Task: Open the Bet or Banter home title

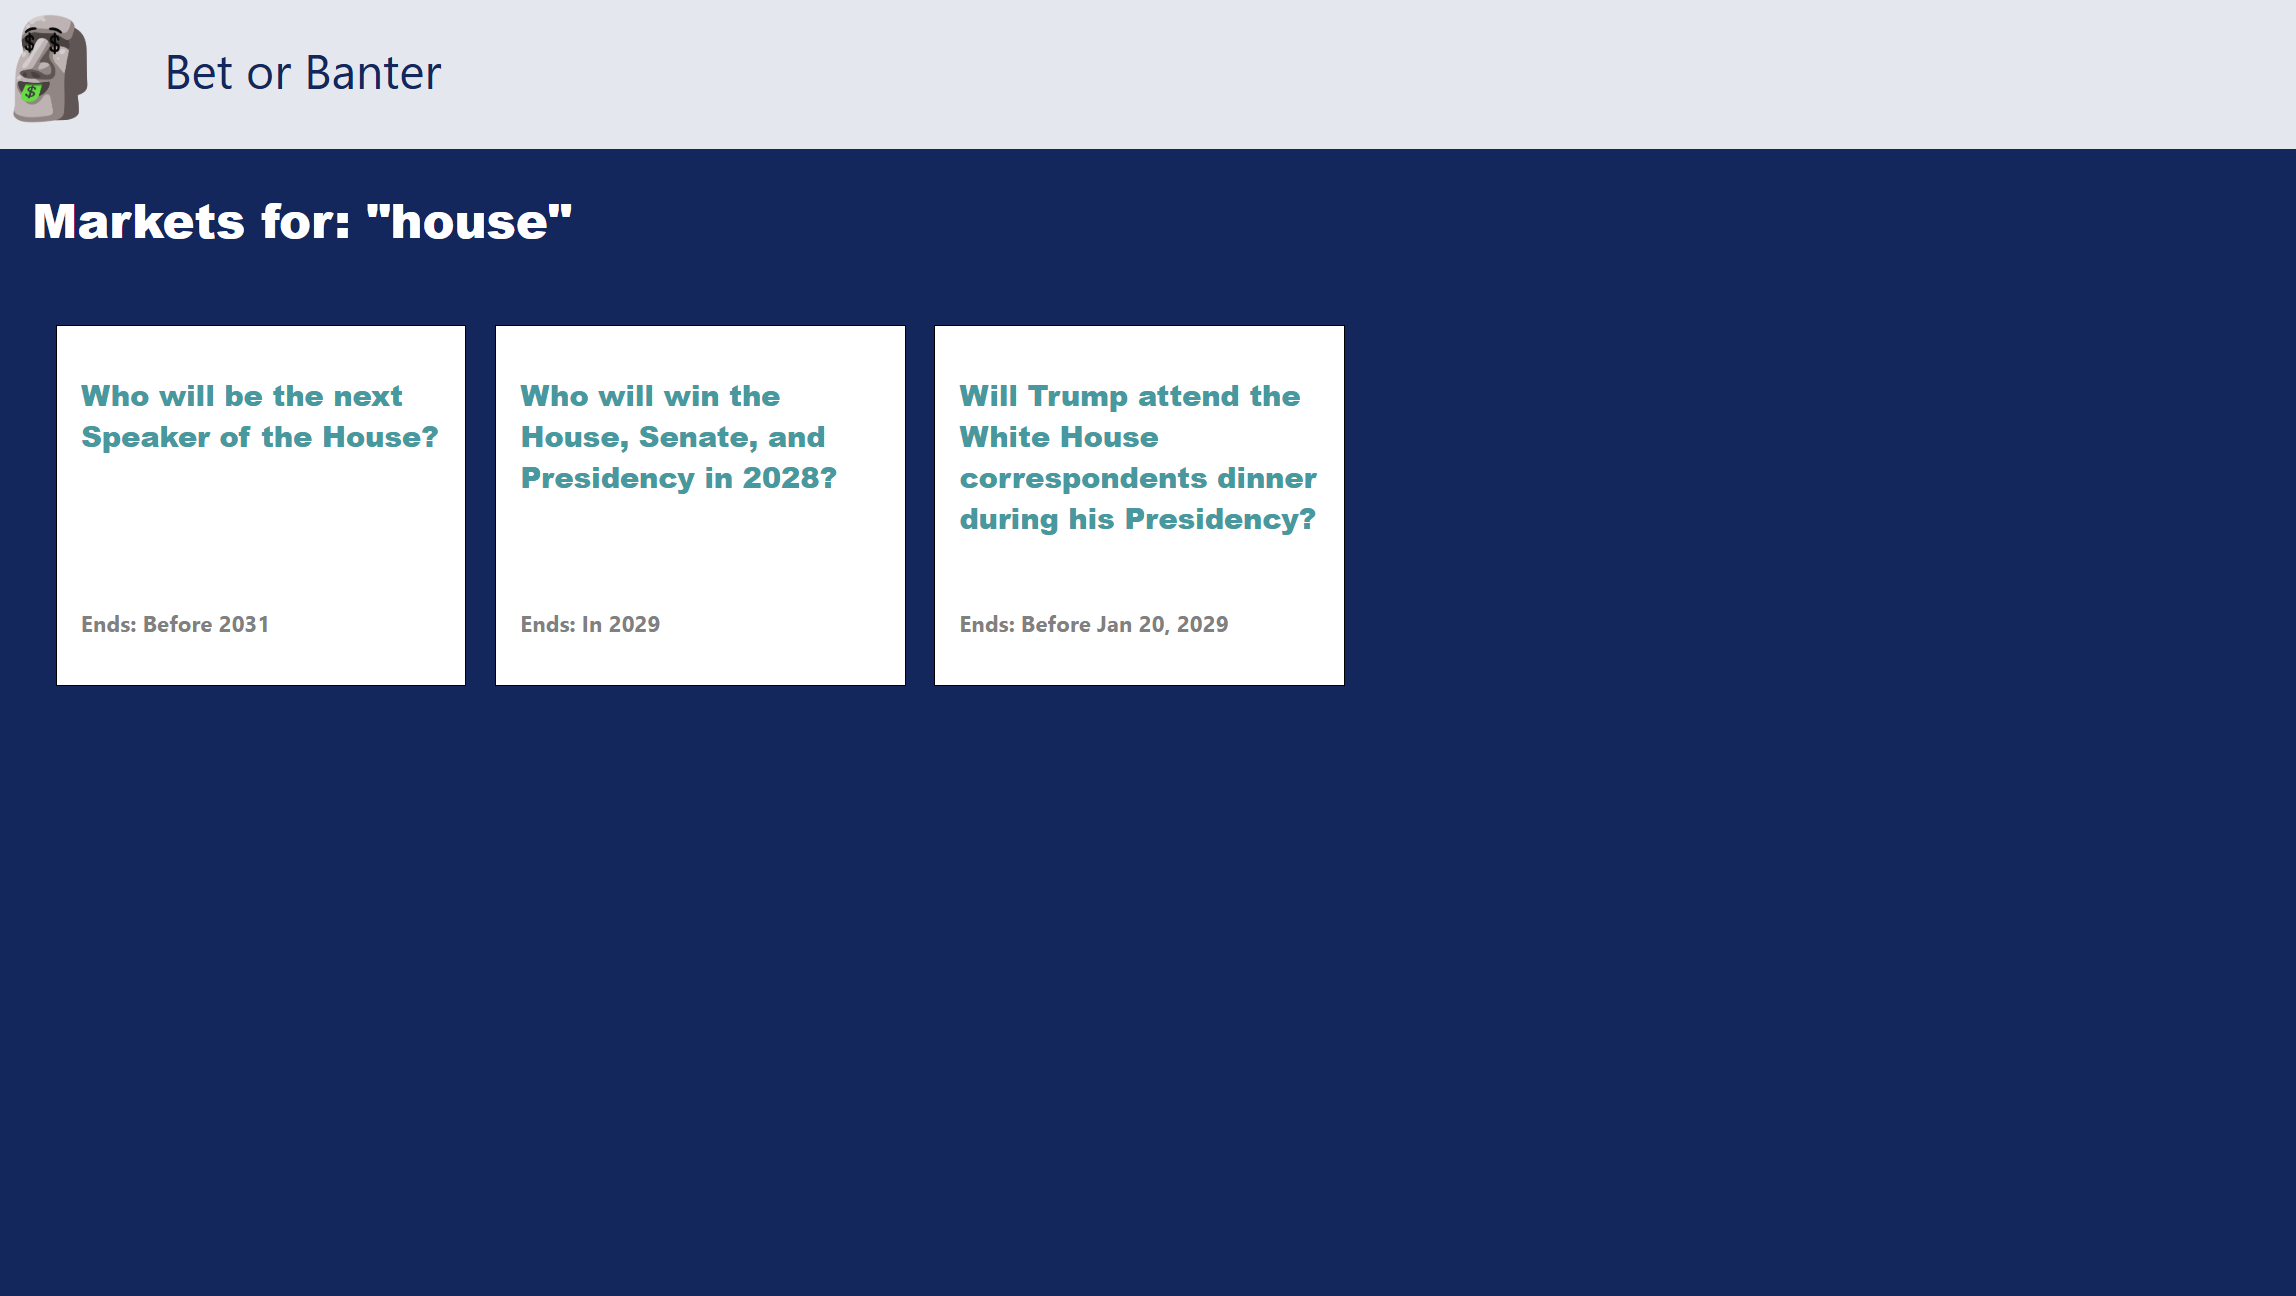Action: pos(302,73)
